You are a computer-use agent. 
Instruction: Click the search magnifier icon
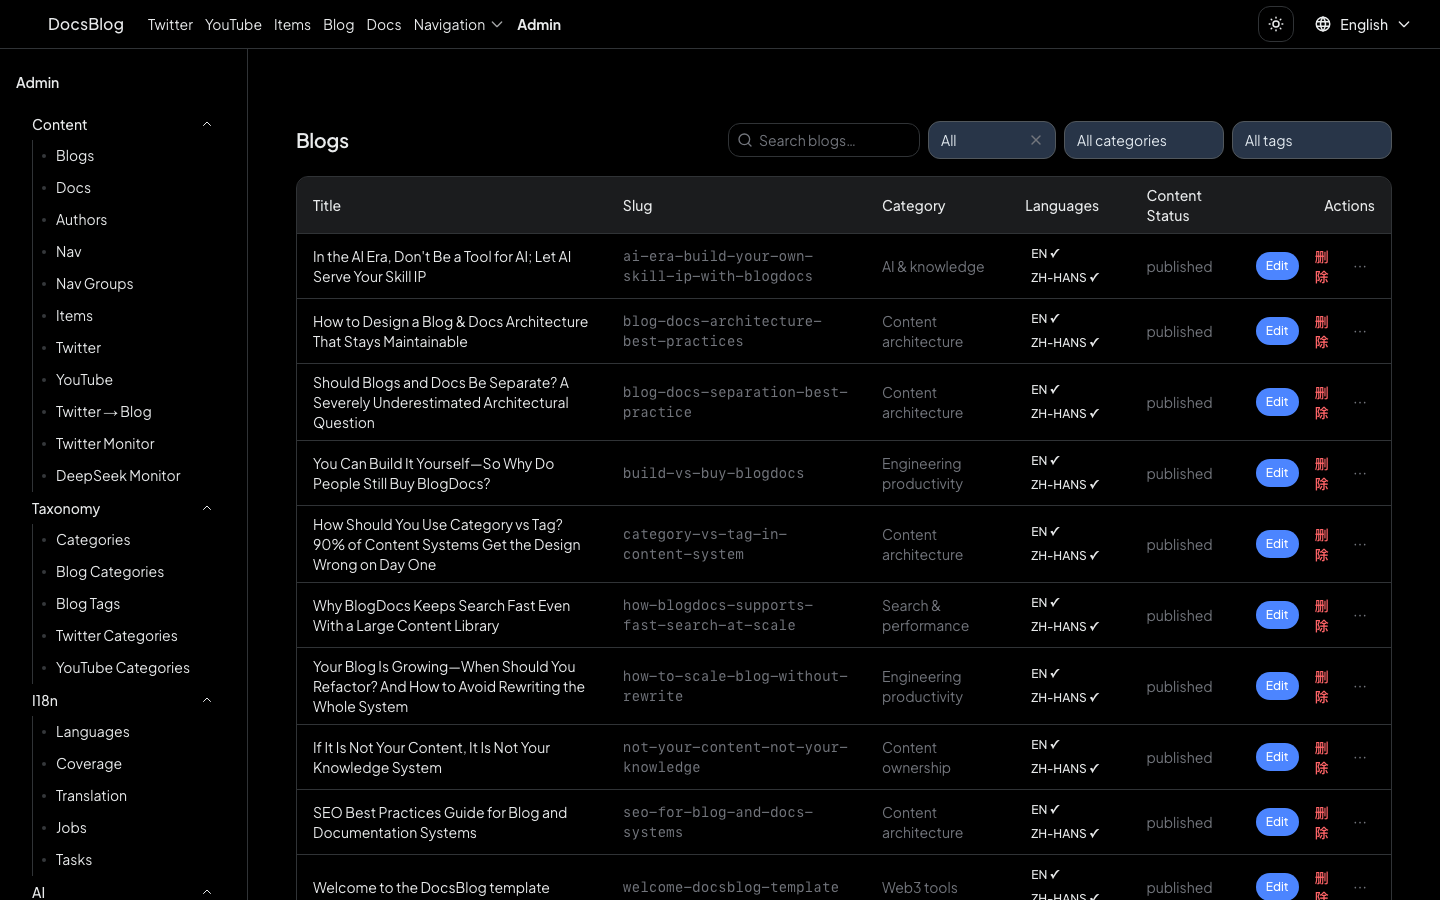pyautogui.click(x=745, y=140)
